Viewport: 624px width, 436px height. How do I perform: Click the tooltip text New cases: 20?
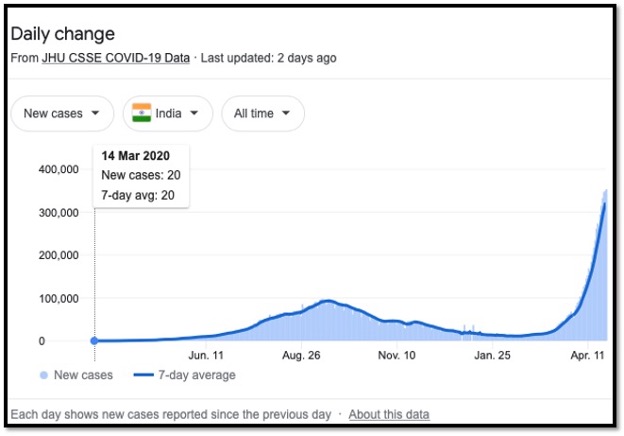141,175
